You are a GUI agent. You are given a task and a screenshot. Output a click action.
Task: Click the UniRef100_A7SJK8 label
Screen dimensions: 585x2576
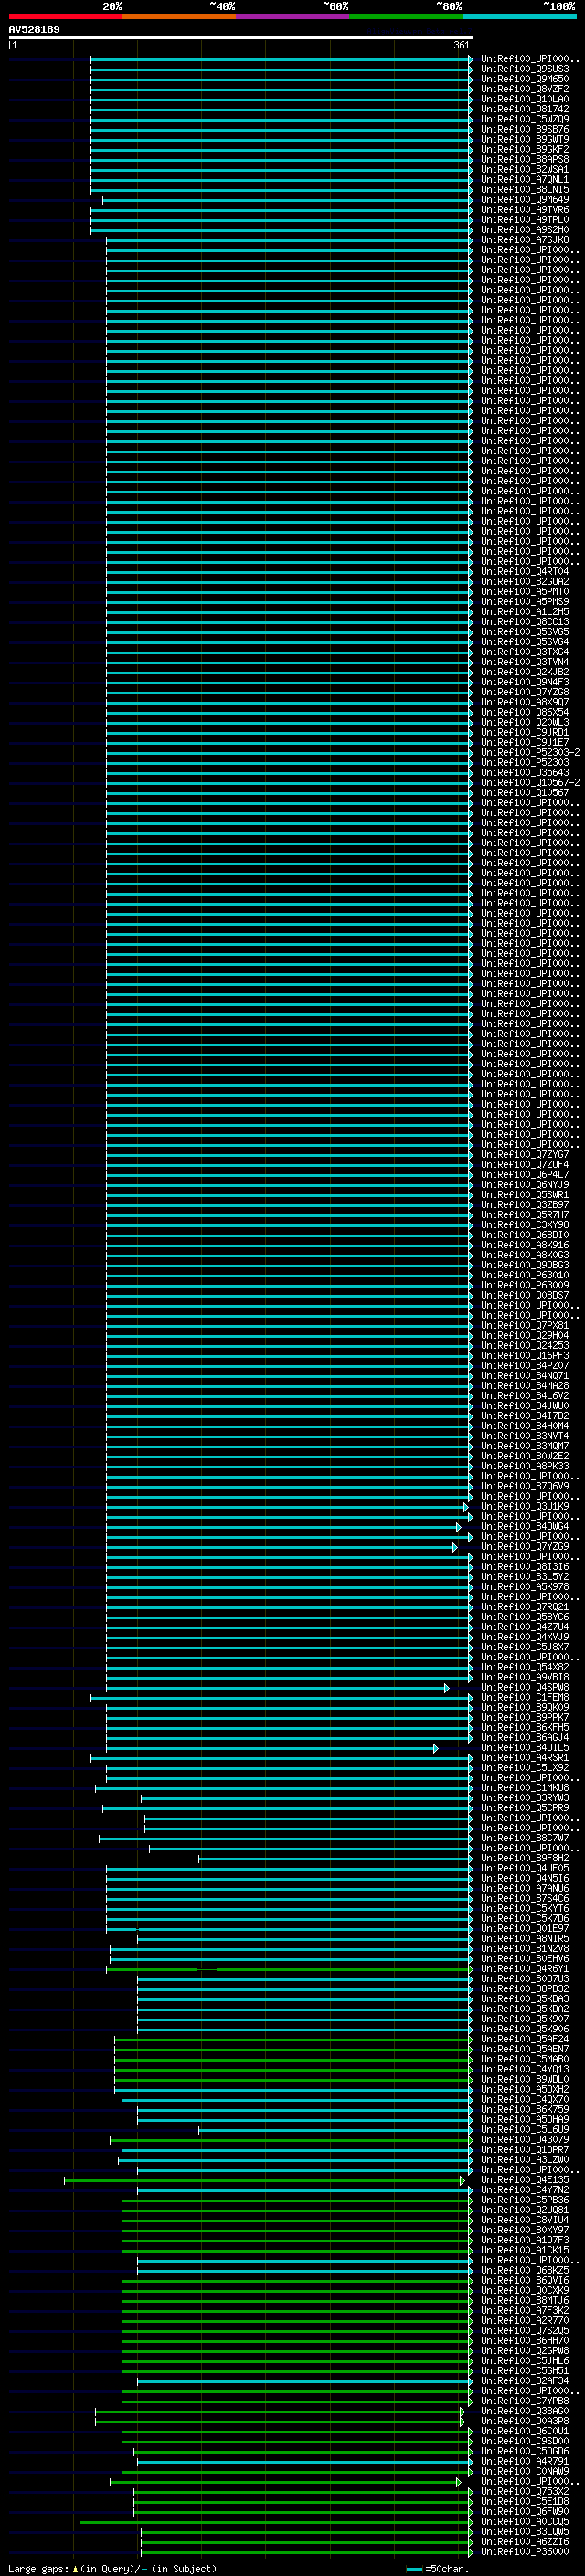point(525,240)
